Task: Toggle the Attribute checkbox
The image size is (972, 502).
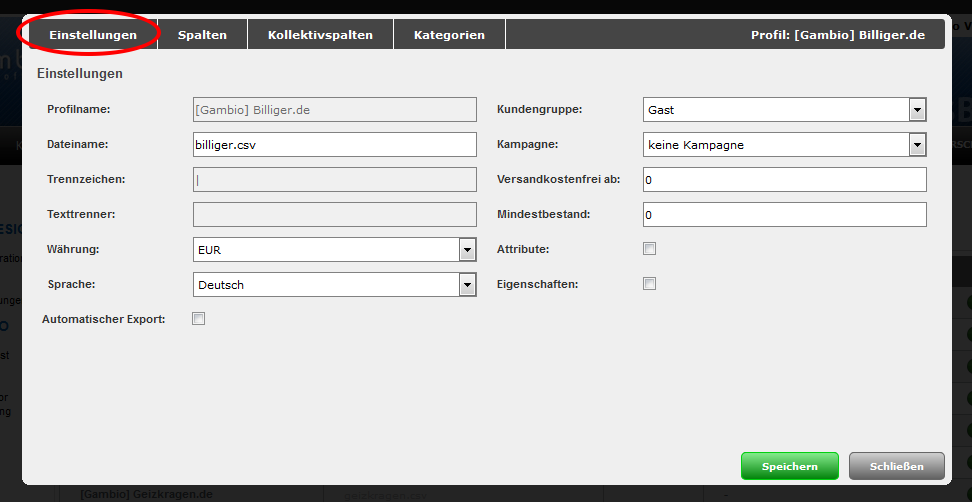Action: [649, 248]
